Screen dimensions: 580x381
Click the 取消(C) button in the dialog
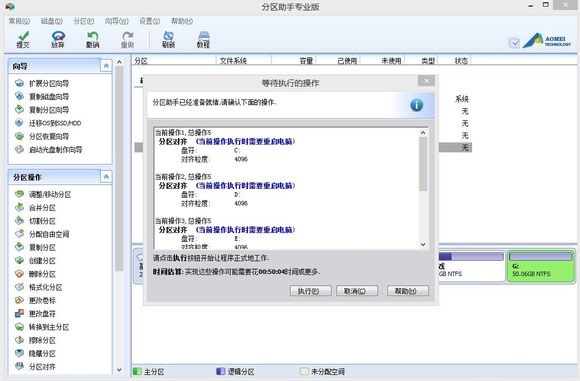[x=357, y=291]
